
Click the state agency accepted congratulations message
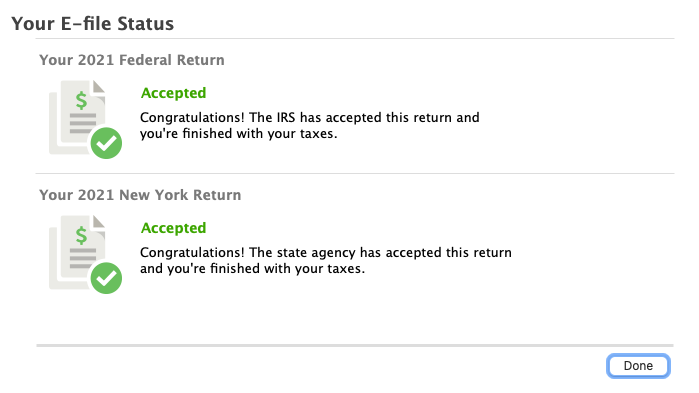(x=326, y=261)
